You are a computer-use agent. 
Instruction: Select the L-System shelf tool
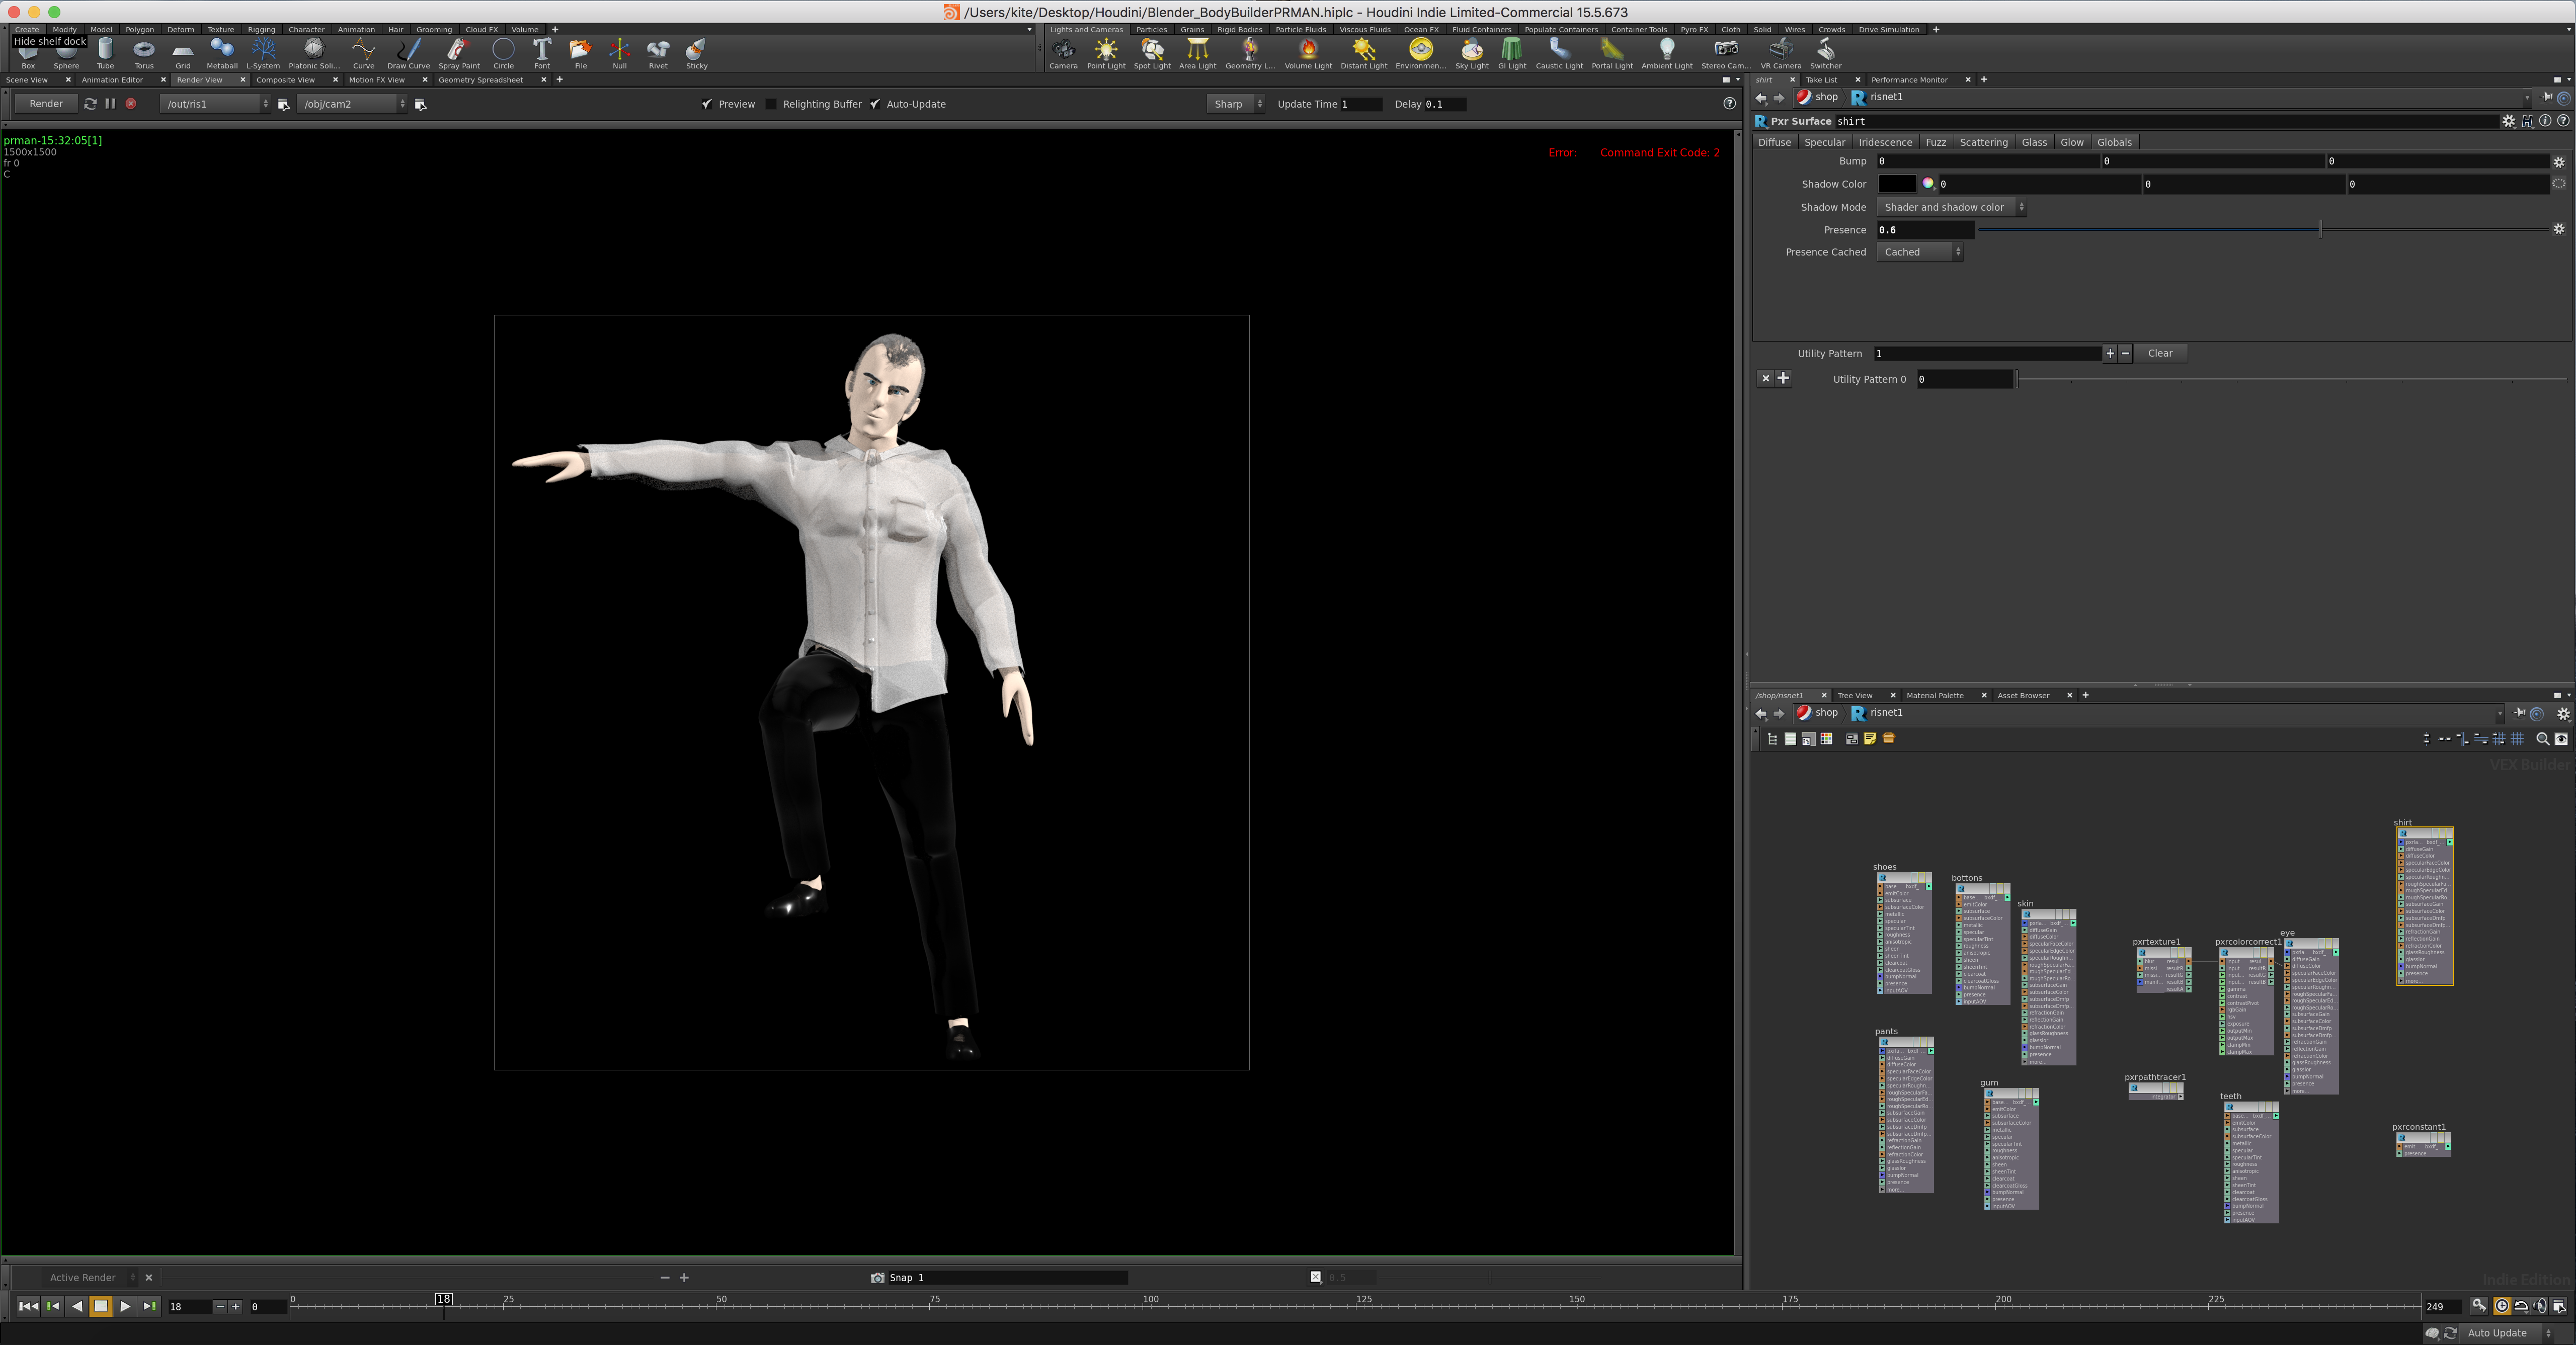click(x=263, y=53)
